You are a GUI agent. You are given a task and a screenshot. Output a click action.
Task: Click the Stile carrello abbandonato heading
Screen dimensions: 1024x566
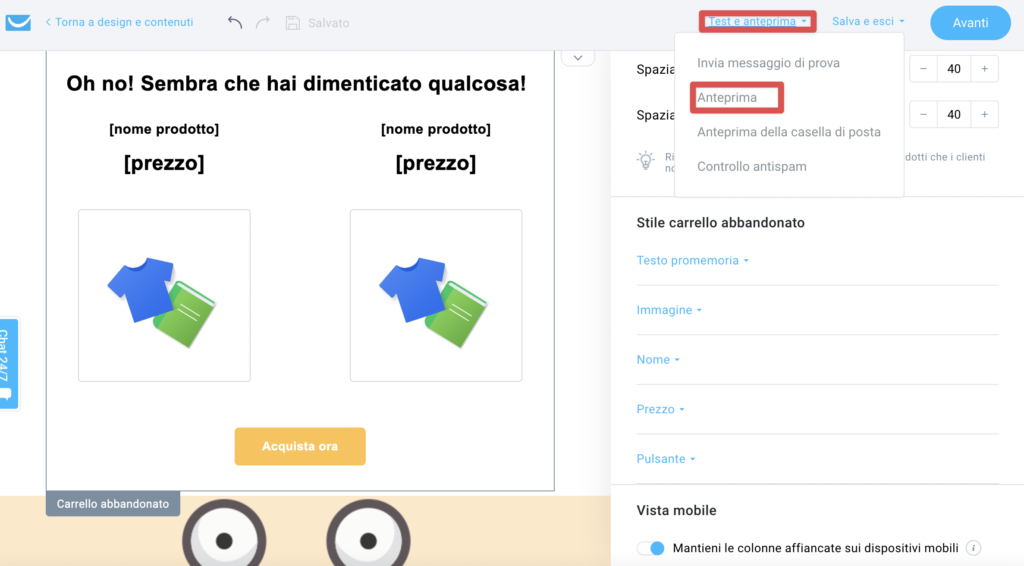[x=720, y=223]
